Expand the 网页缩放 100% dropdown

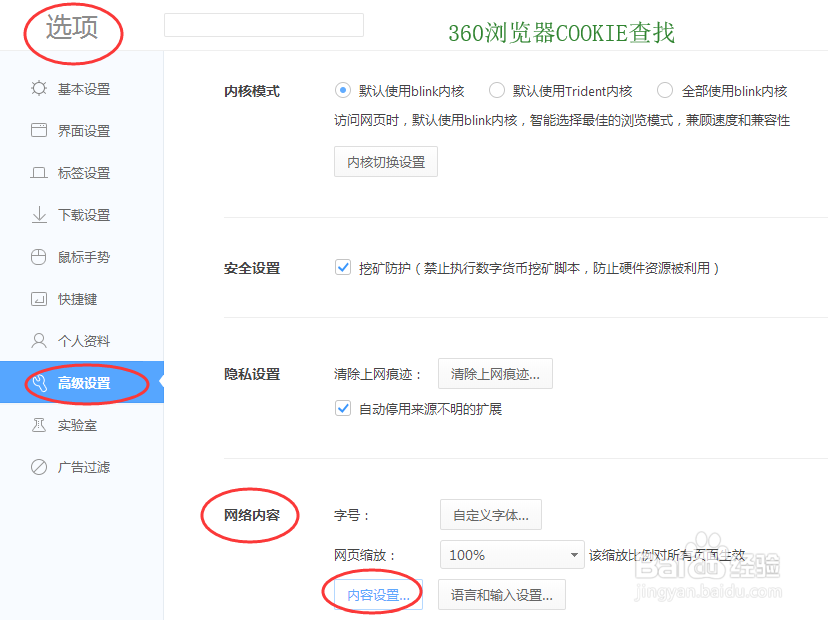pyautogui.click(x=512, y=555)
